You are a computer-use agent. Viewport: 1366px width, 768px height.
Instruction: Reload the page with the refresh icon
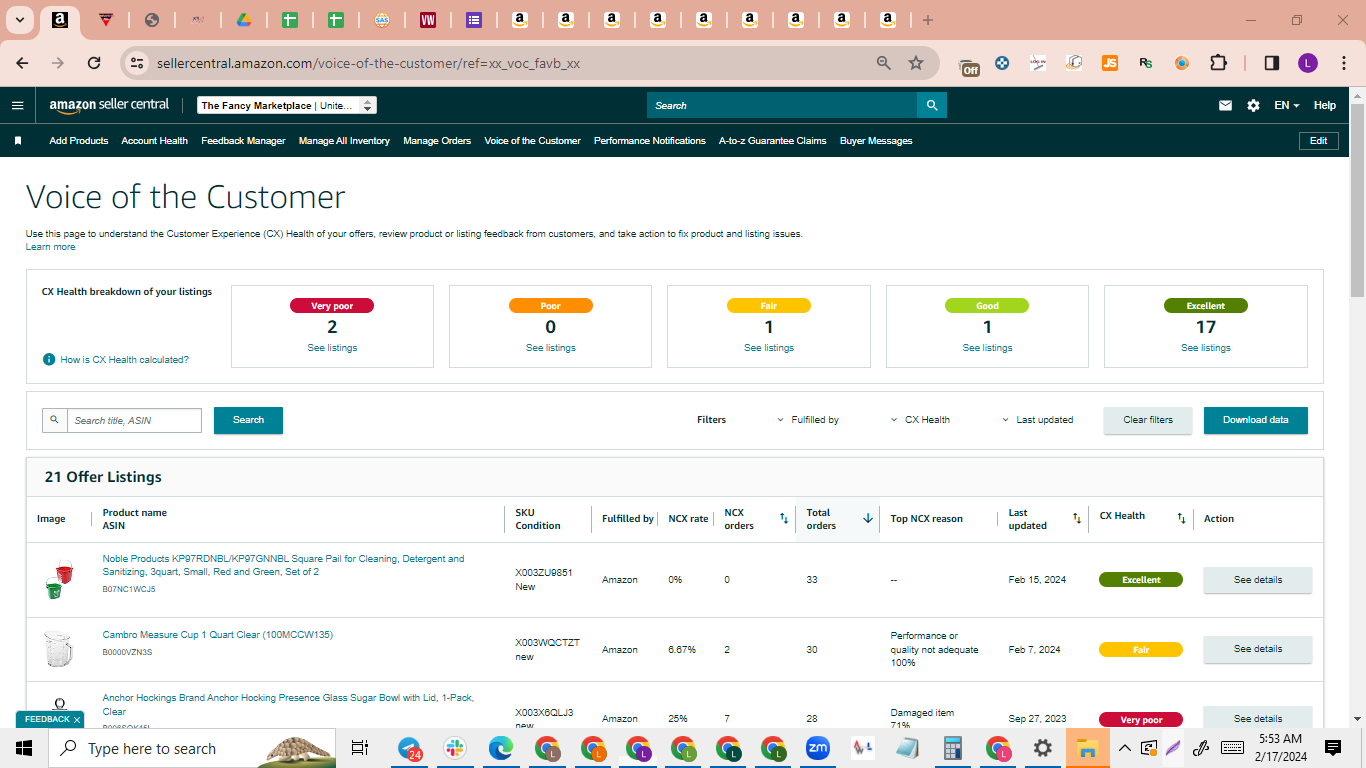coord(94,63)
